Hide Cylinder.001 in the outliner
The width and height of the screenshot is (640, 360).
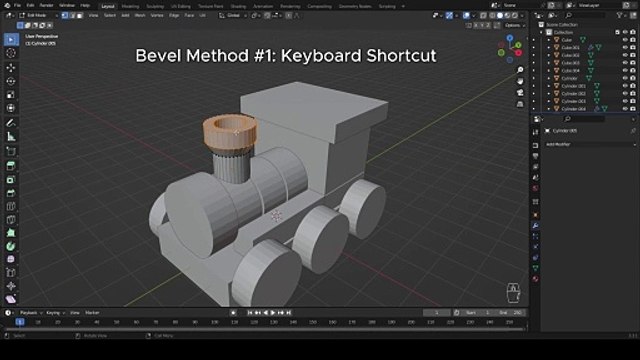tap(625, 86)
